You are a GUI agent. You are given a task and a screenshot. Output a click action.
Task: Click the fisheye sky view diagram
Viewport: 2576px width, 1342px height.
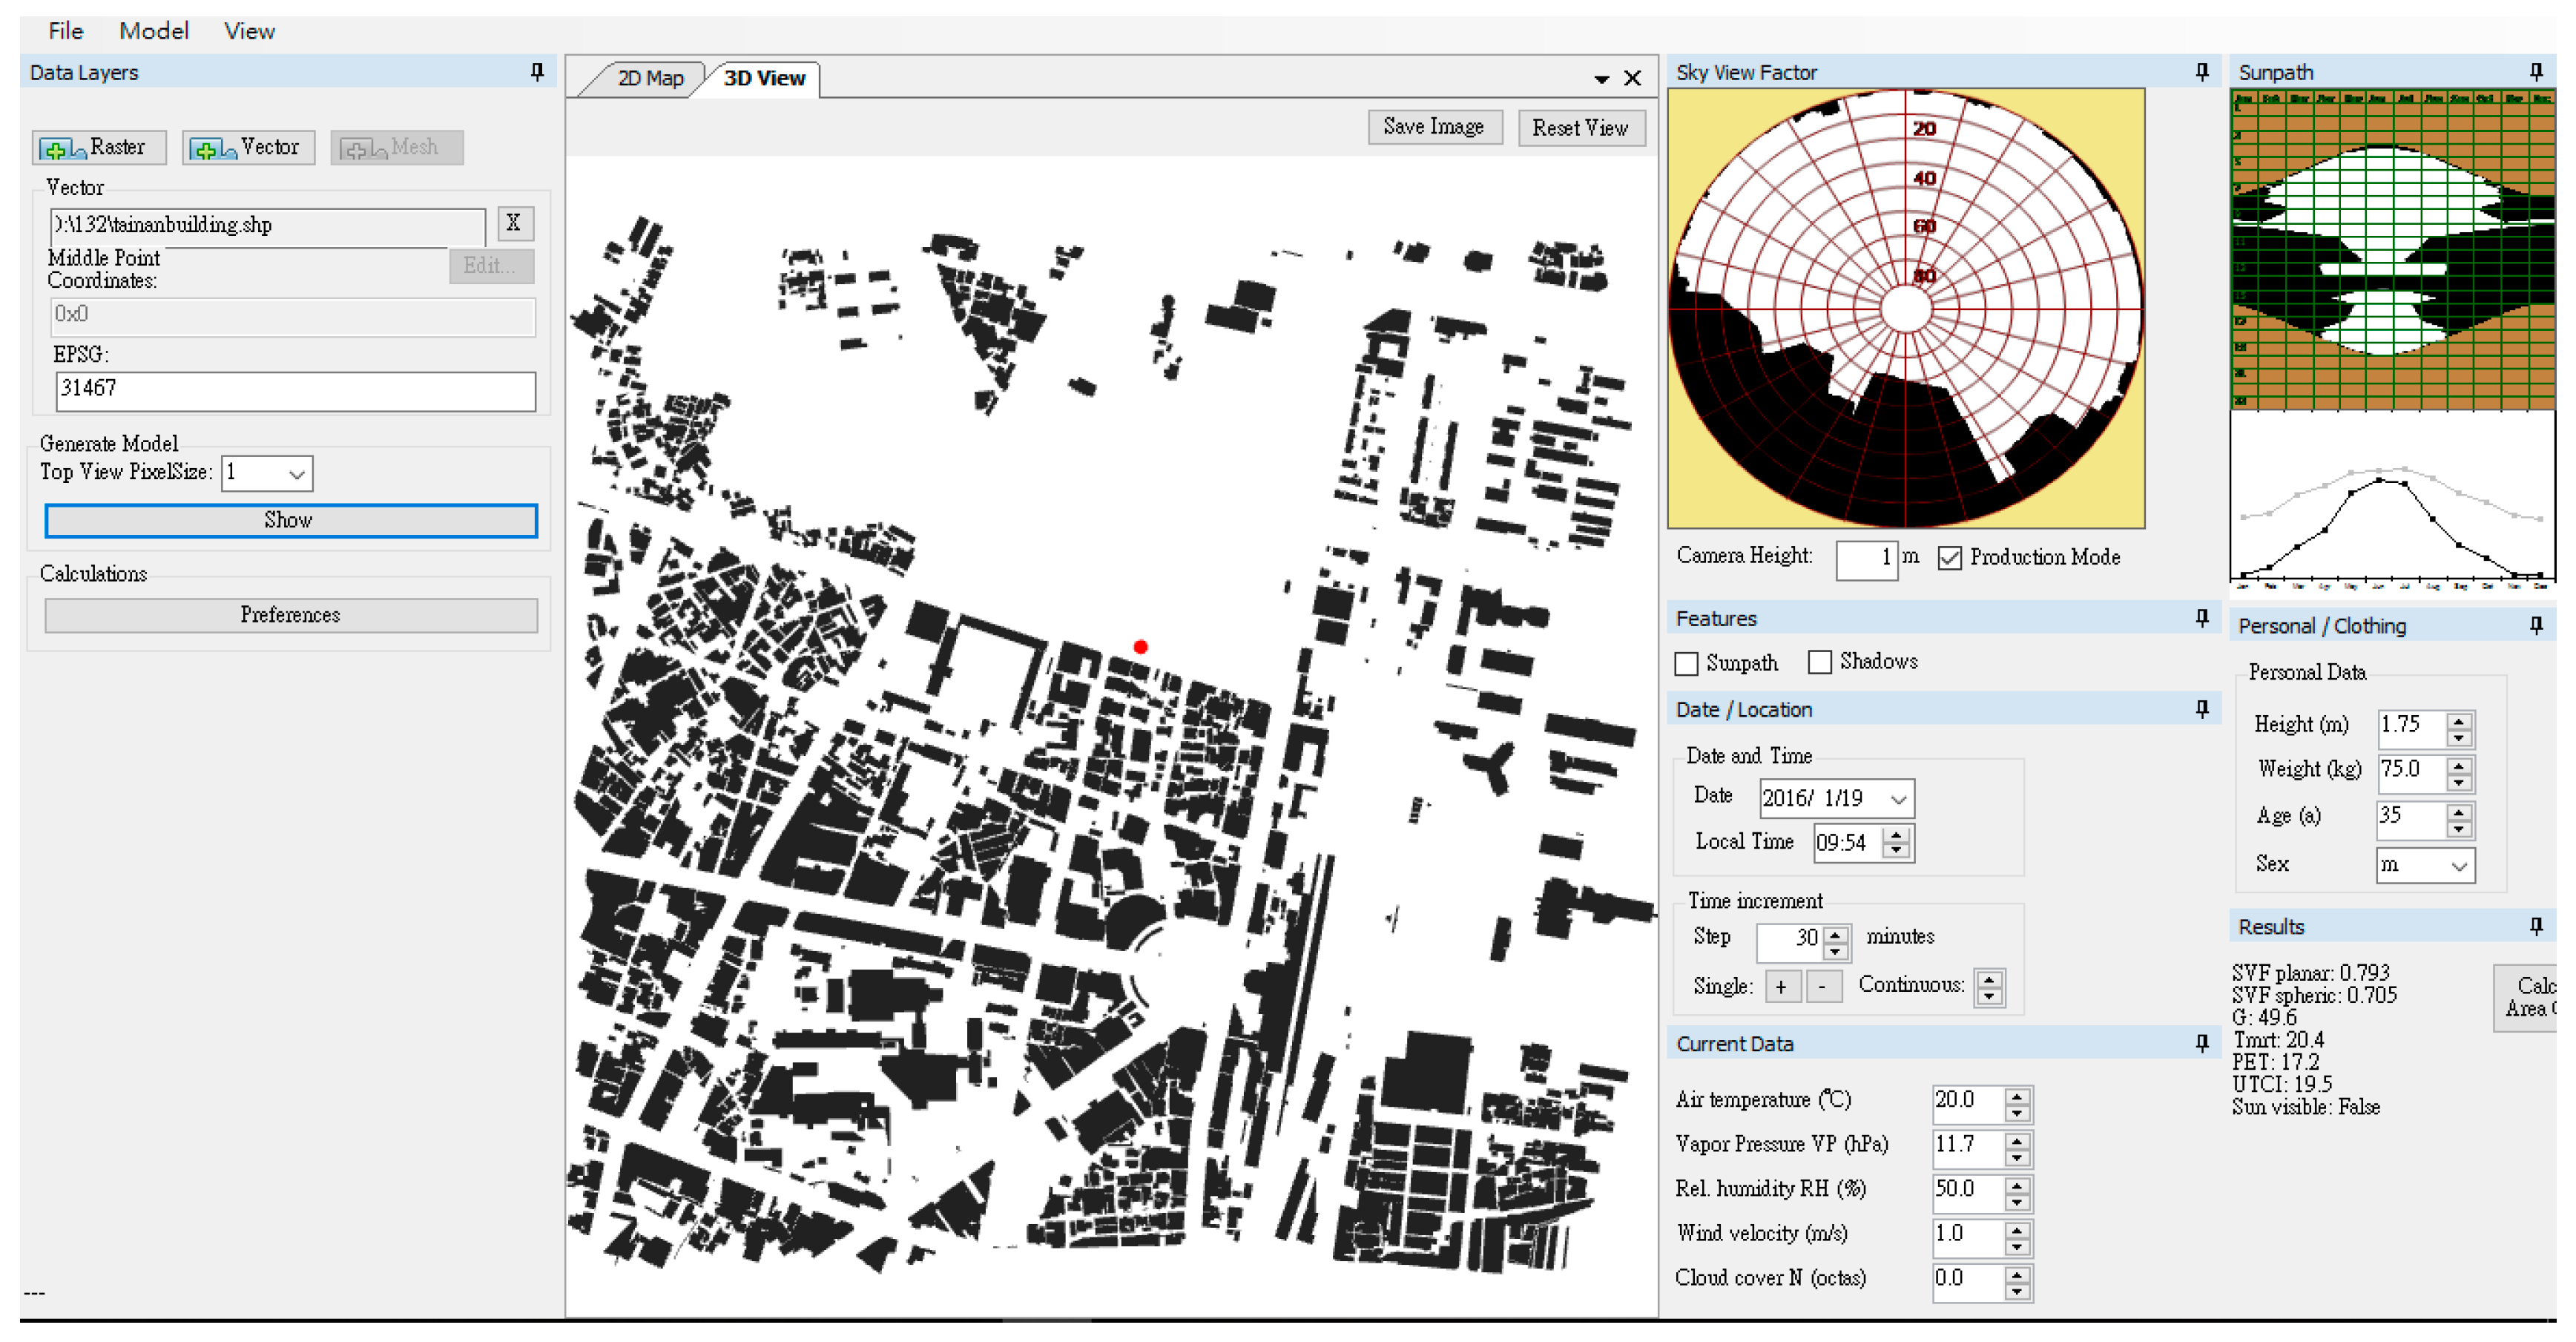click(x=1905, y=308)
